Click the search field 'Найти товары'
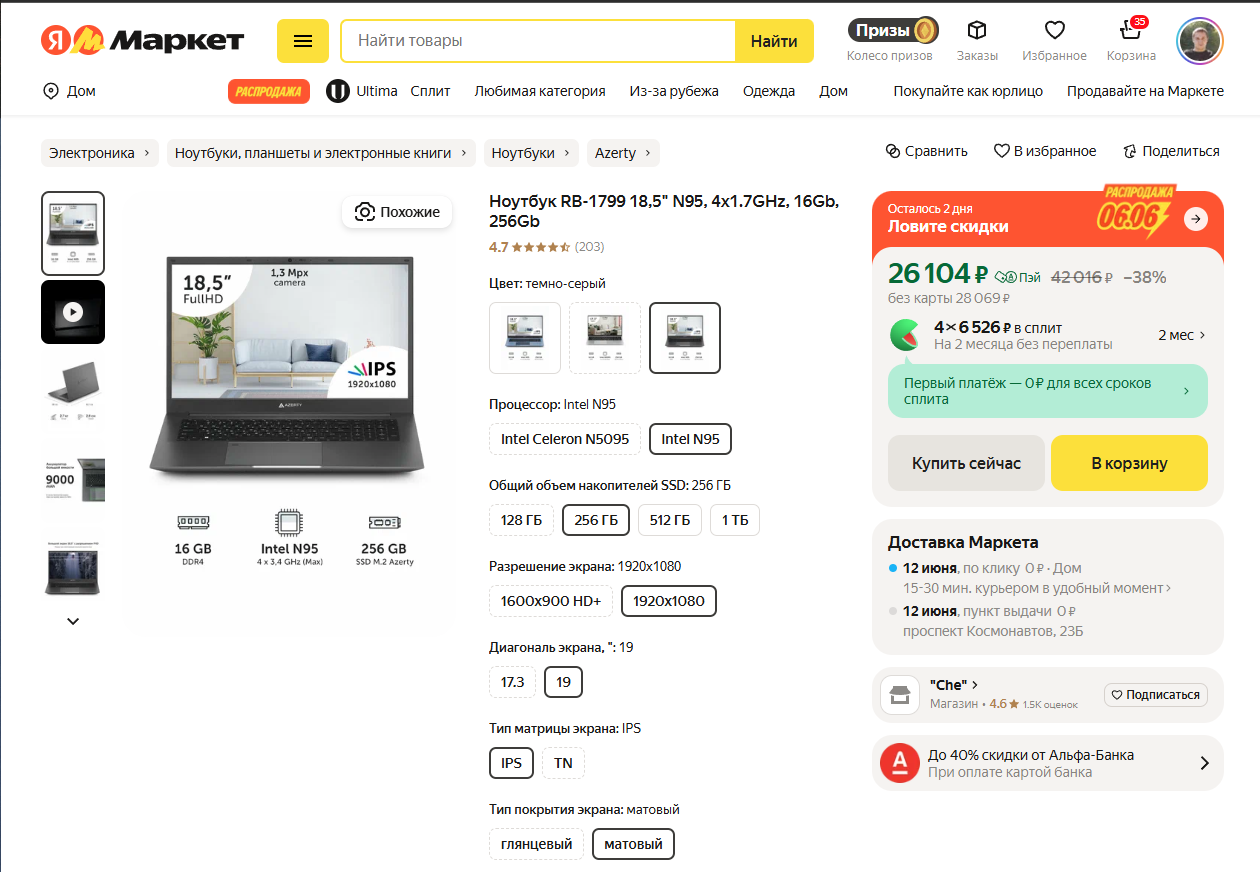 [538, 41]
